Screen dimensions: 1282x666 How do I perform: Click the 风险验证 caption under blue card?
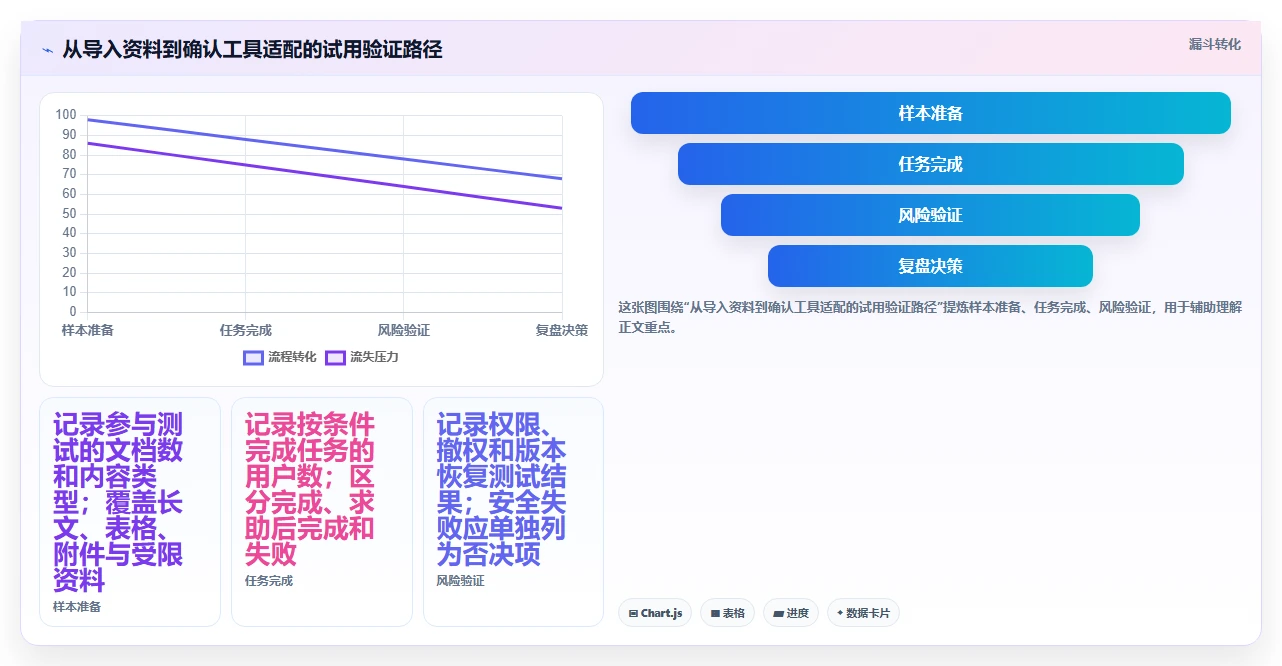click(x=460, y=580)
